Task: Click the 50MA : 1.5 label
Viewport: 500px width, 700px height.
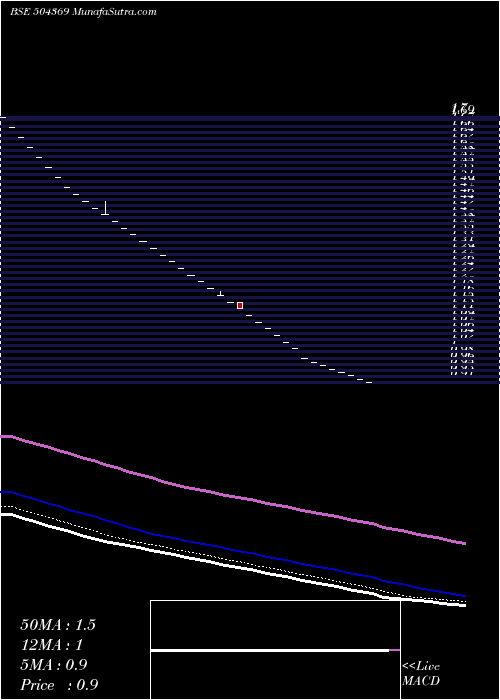Action: tap(58, 625)
